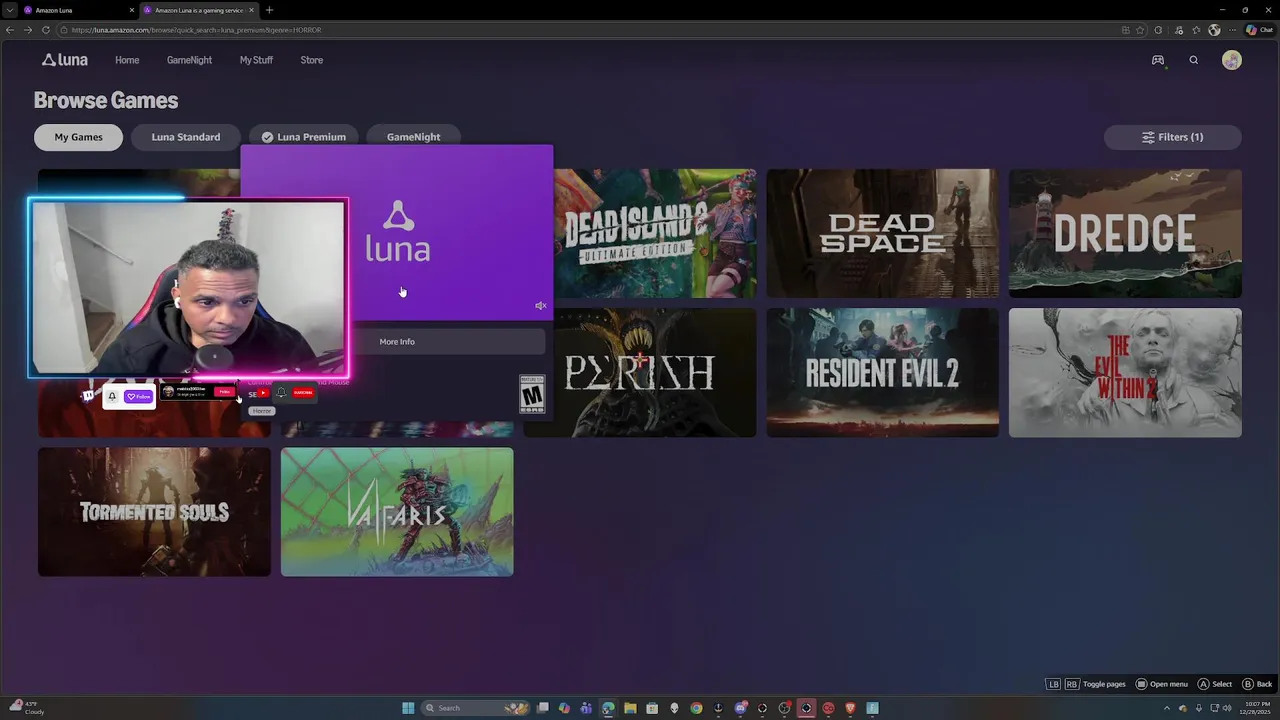
Task: Open the Filters (1) dropdown
Action: (x=1173, y=137)
